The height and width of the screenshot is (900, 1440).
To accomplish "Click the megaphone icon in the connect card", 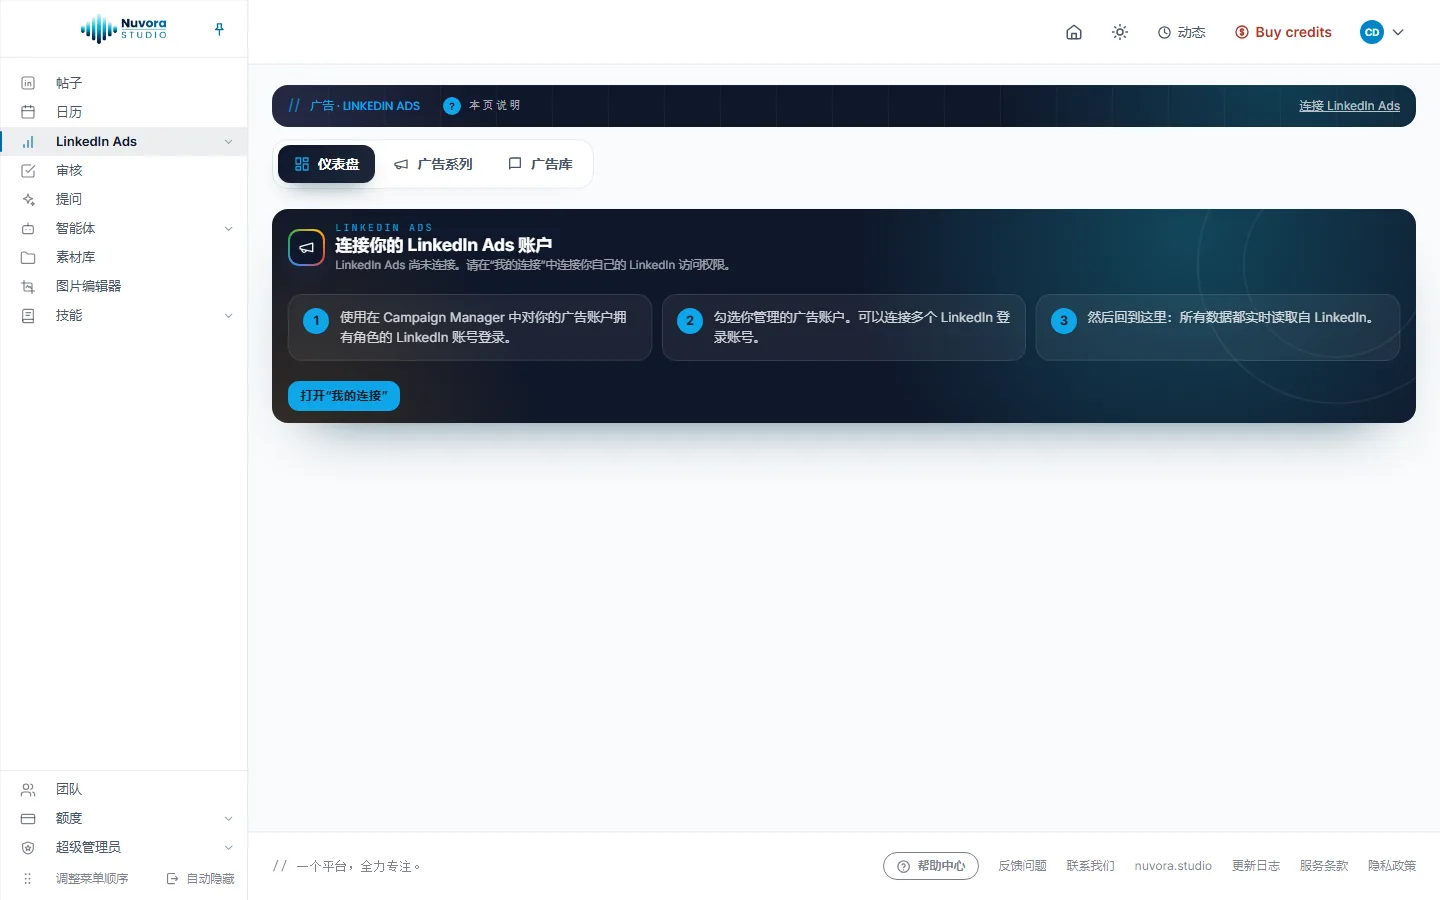I will (x=307, y=248).
